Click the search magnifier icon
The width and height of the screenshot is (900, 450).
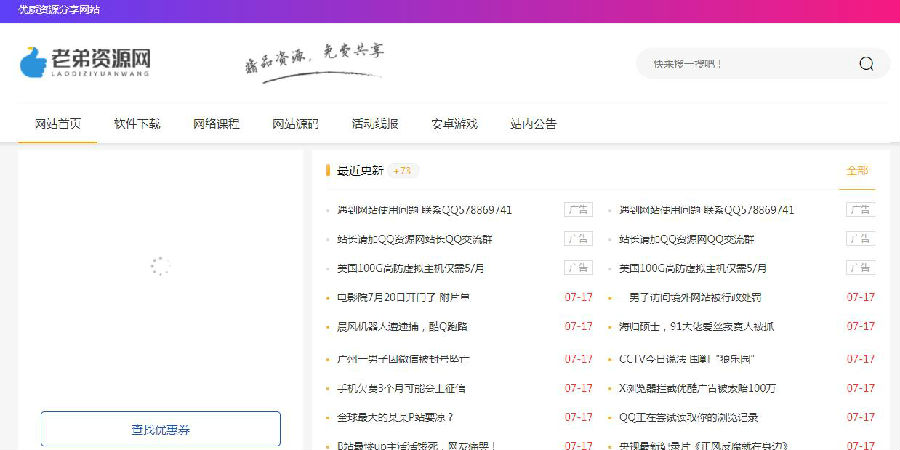point(866,64)
